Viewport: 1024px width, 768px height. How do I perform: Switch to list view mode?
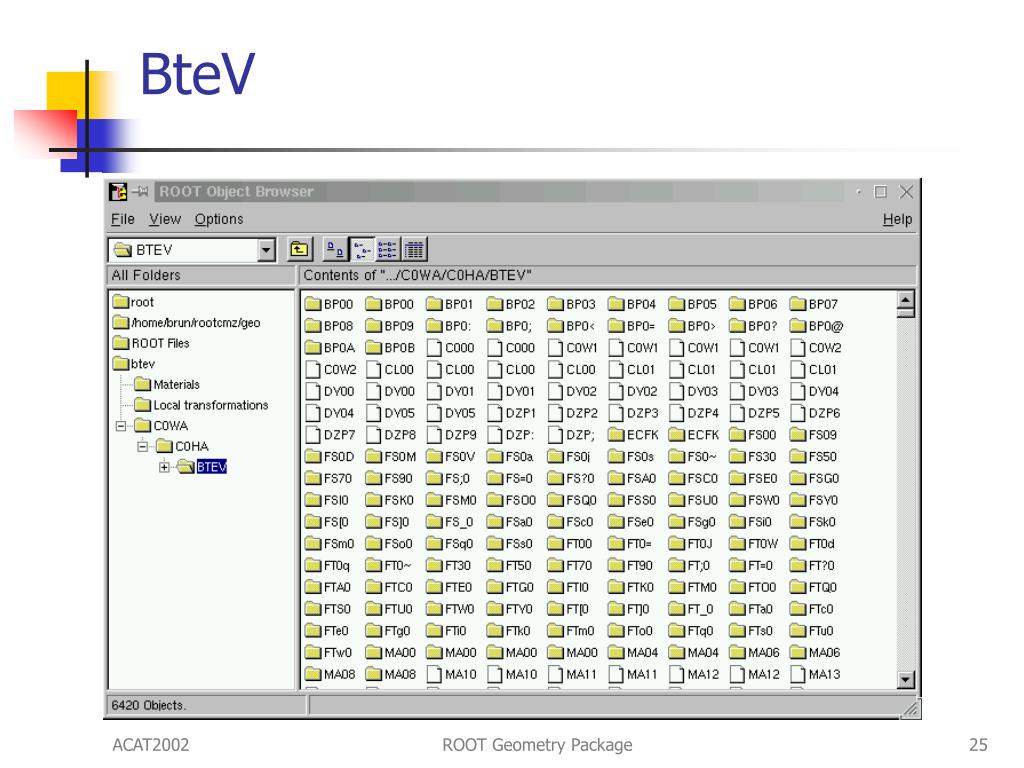387,249
